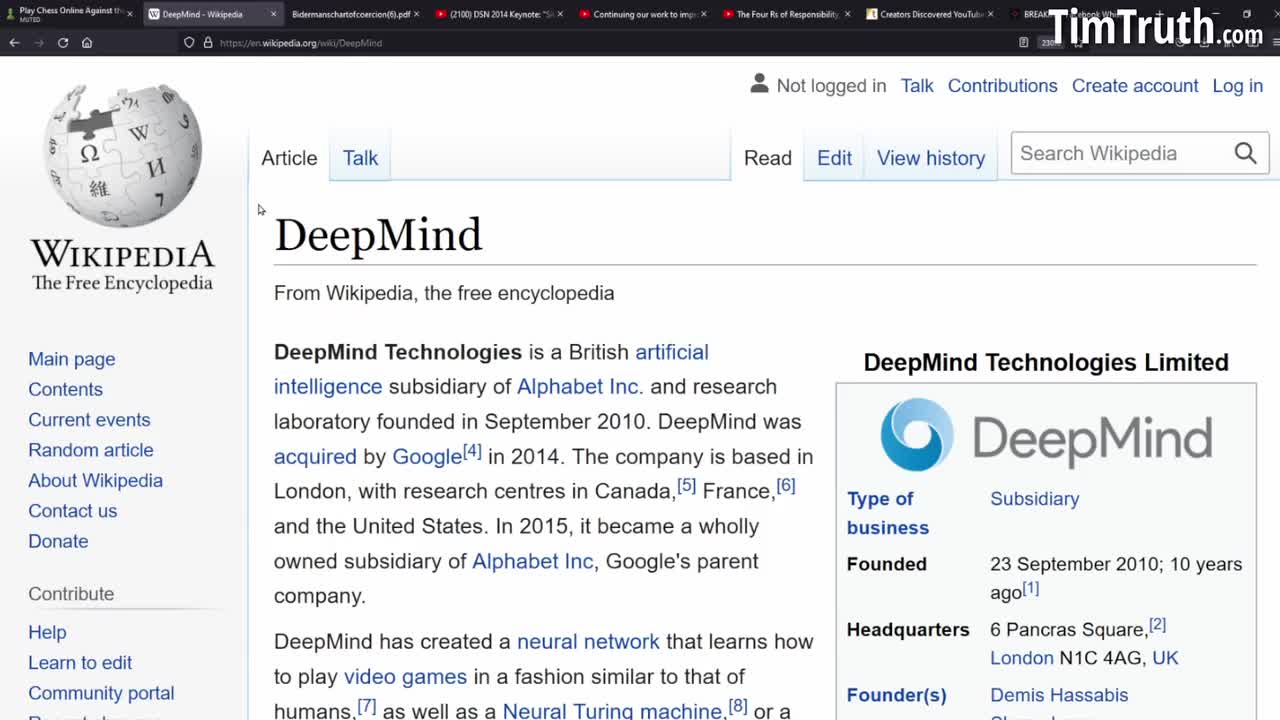Go to Main page in sidebar
The image size is (1280, 720).
coord(71,359)
